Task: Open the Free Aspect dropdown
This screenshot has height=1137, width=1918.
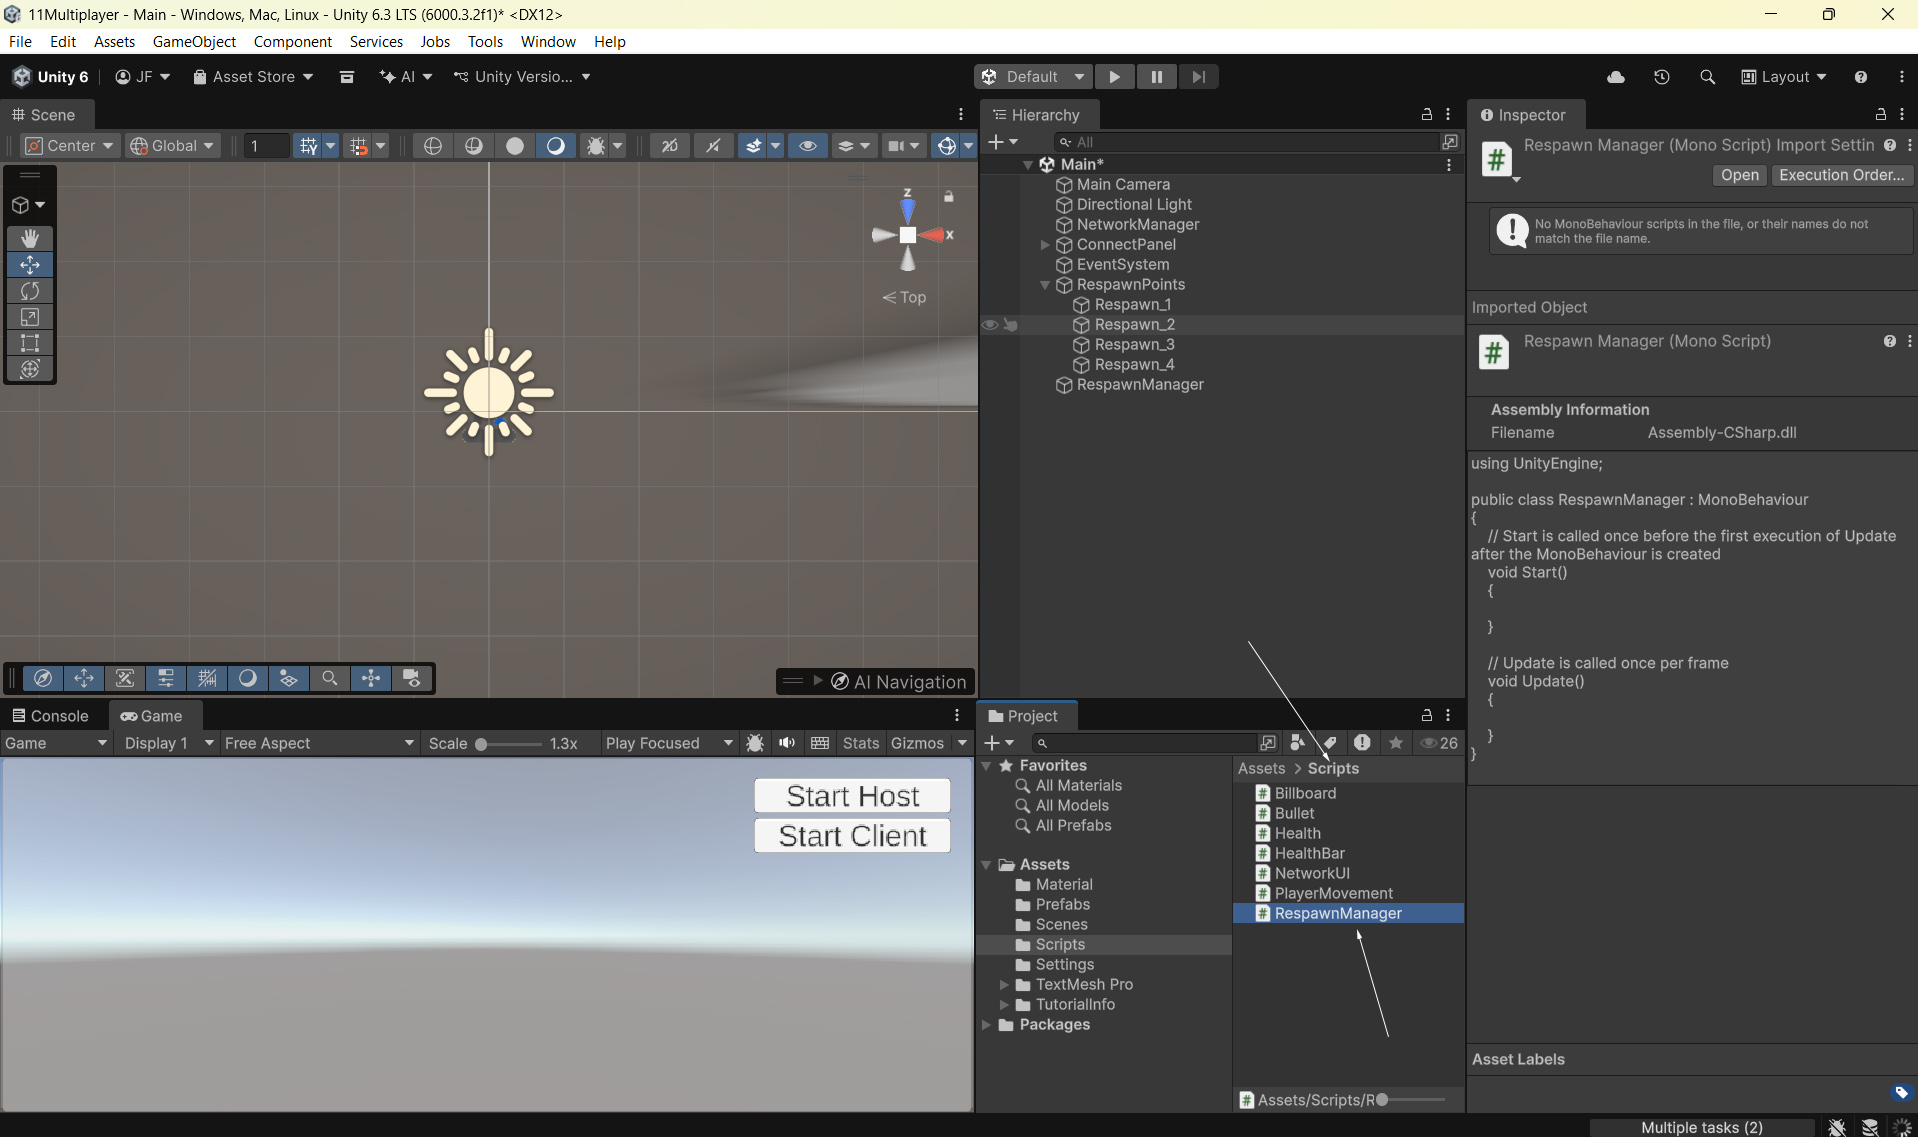Action: pyautogui.click(x=318, y=743)
